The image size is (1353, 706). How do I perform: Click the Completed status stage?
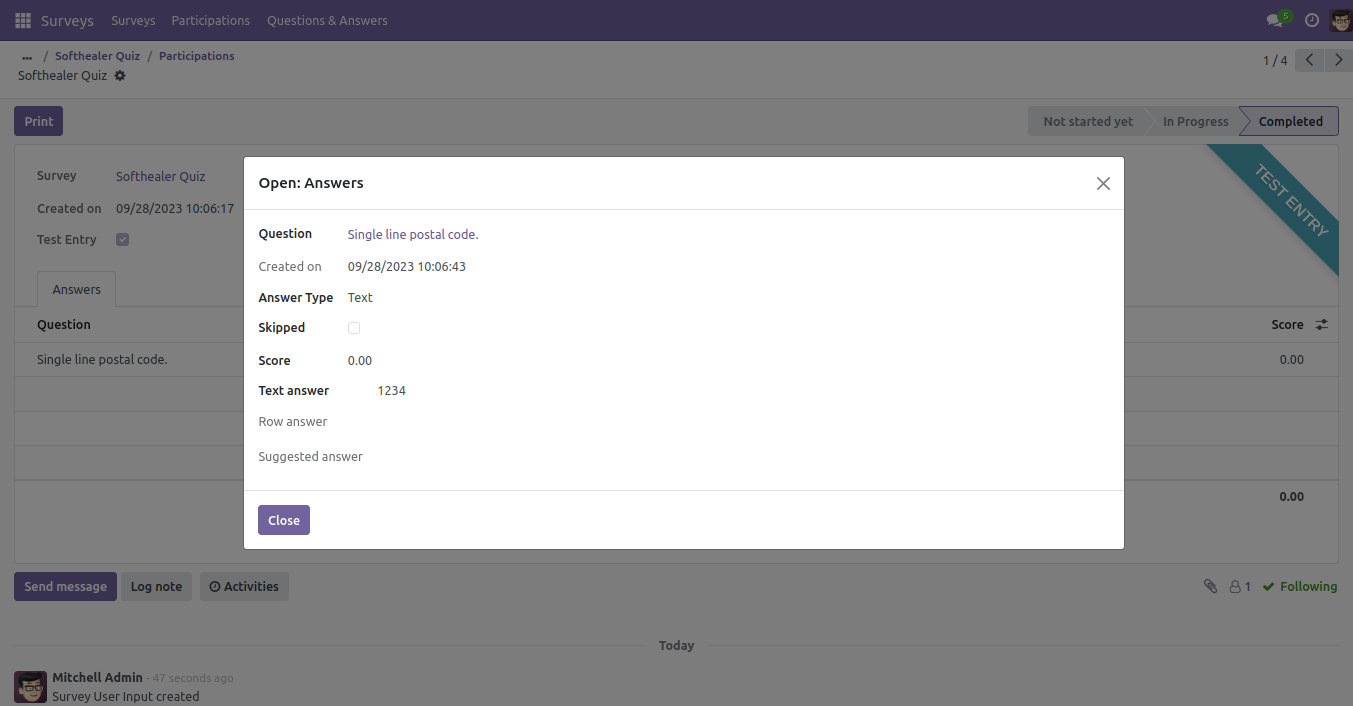(1290, 121)
